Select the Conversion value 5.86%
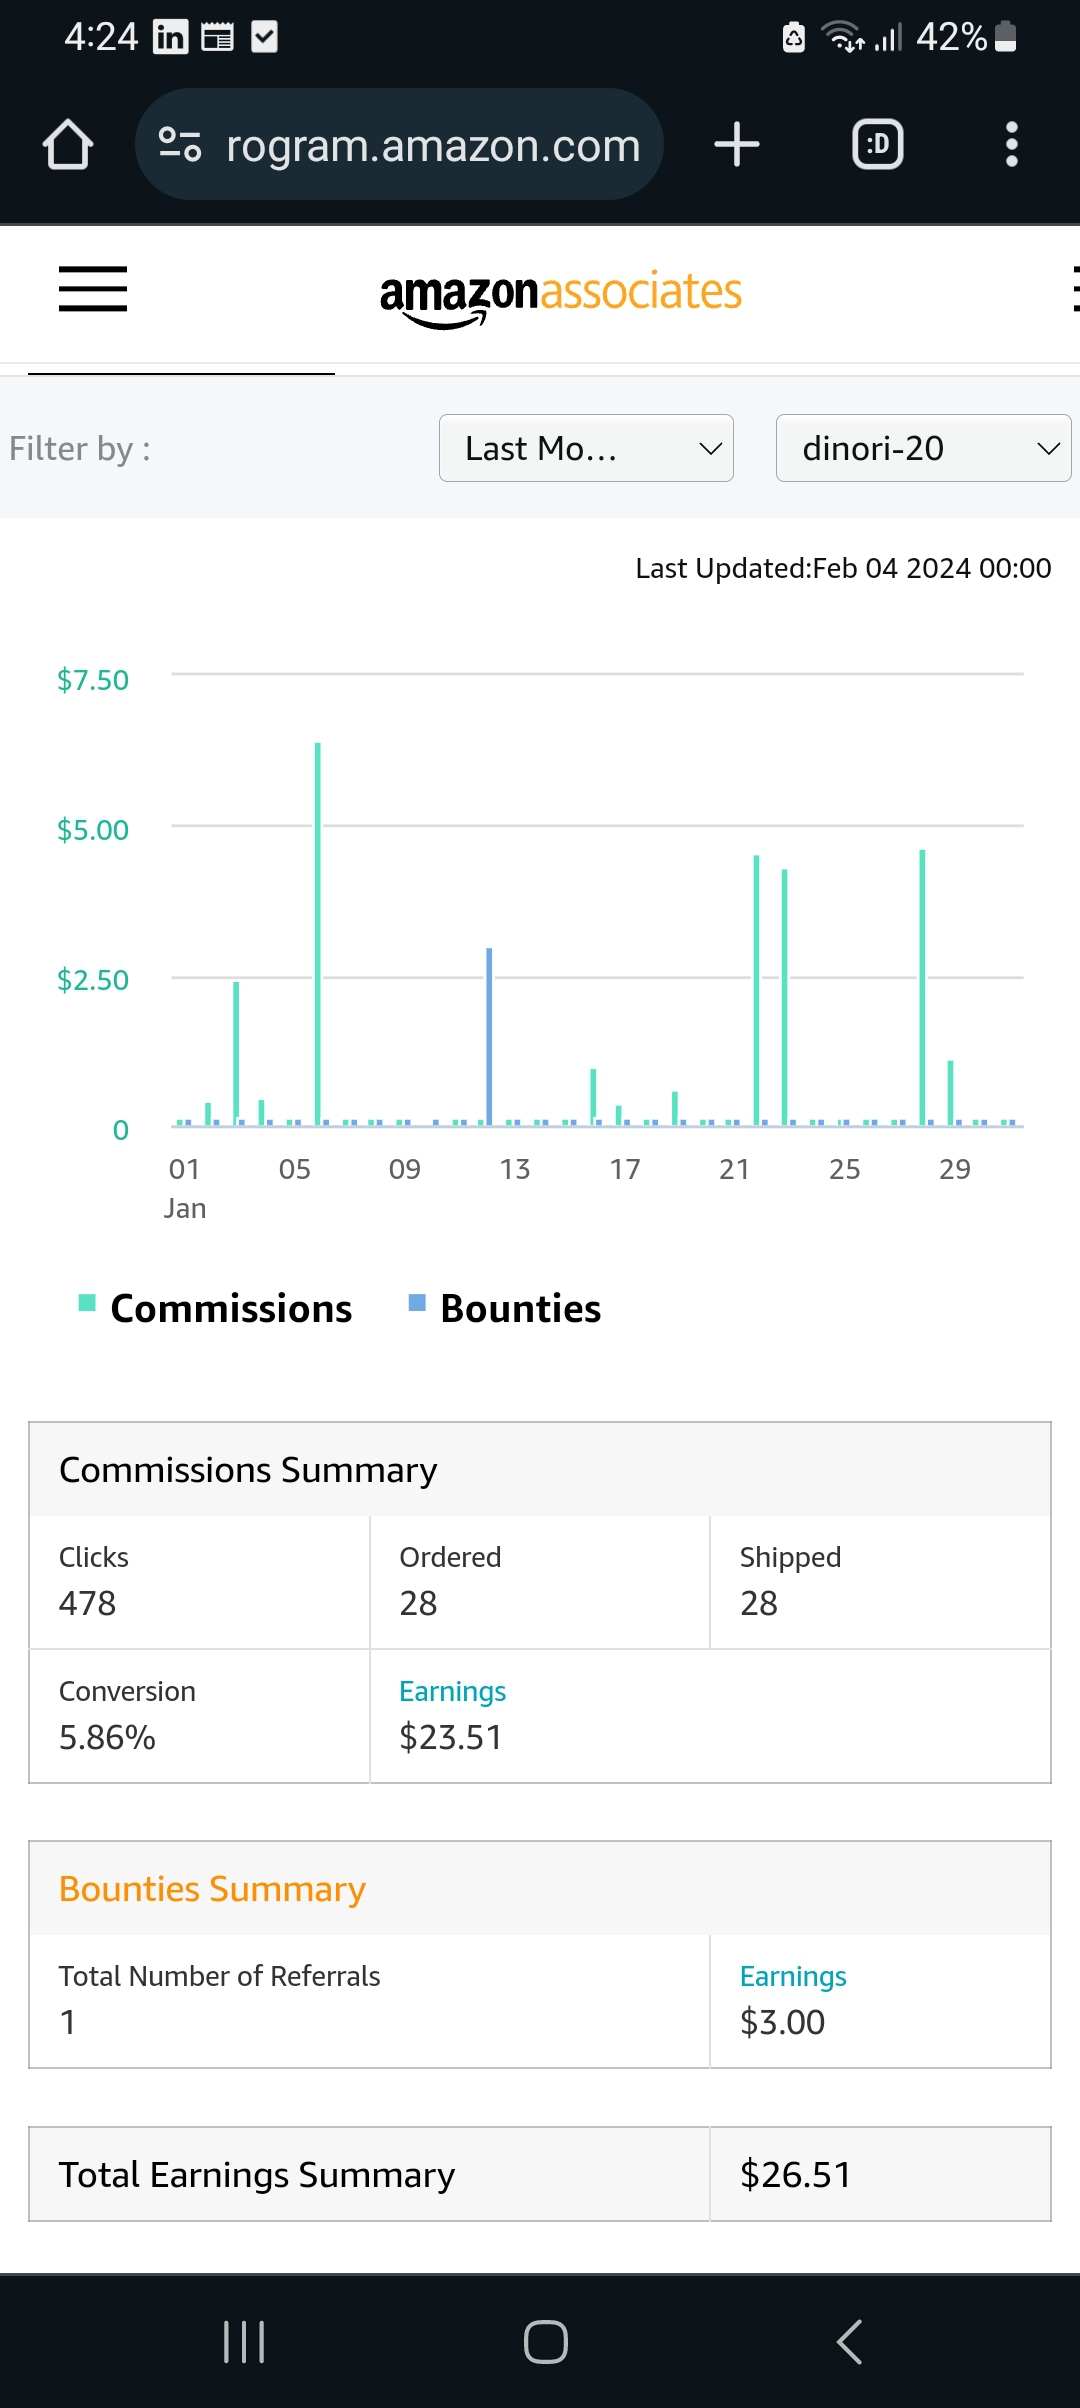 point(107,1737)
